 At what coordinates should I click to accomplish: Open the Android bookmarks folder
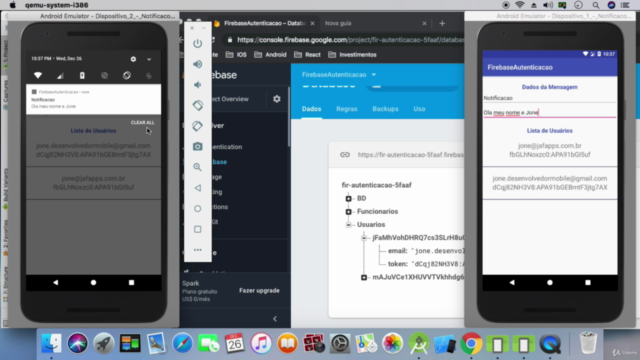coord(270,55)
